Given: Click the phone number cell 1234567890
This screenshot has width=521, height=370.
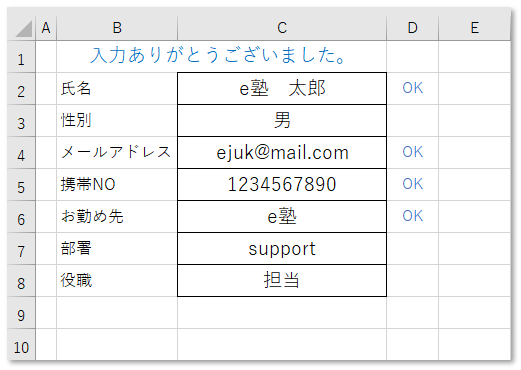Looking at the screenshot, I should [x=282, y=185].
